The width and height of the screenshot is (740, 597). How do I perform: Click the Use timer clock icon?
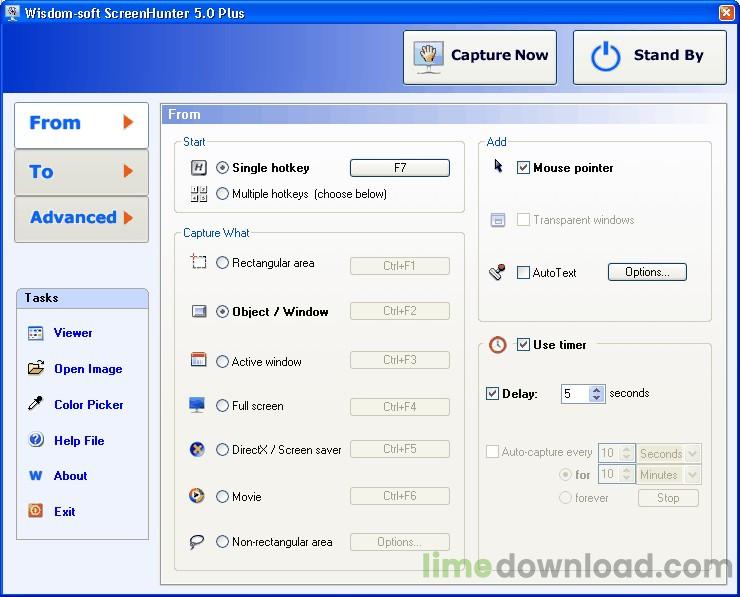pos(498,345)
